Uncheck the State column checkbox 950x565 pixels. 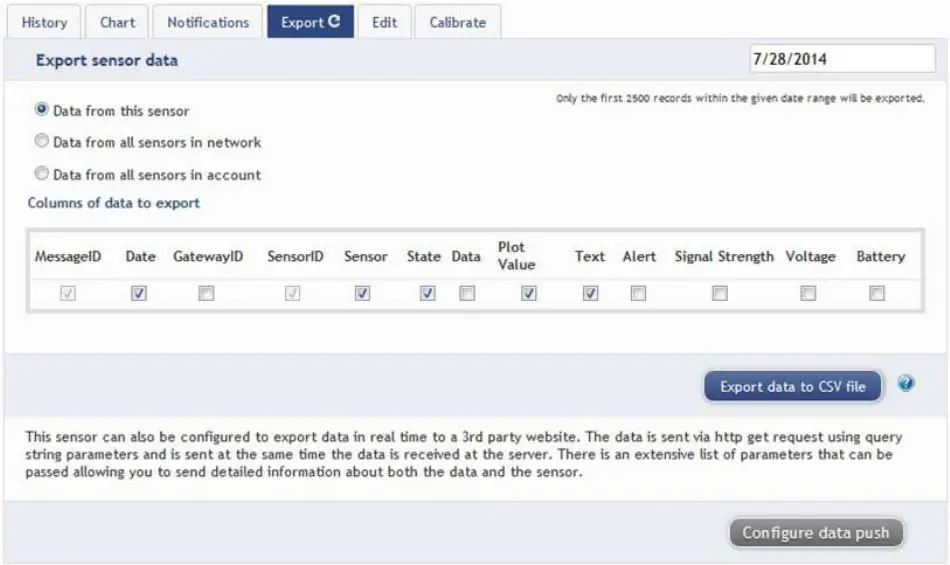427,294
